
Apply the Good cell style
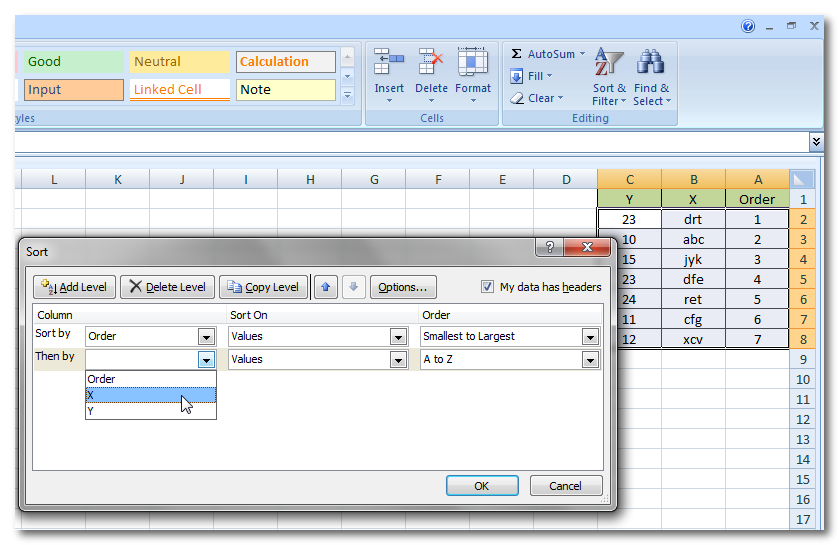click(x=74, y=62)
